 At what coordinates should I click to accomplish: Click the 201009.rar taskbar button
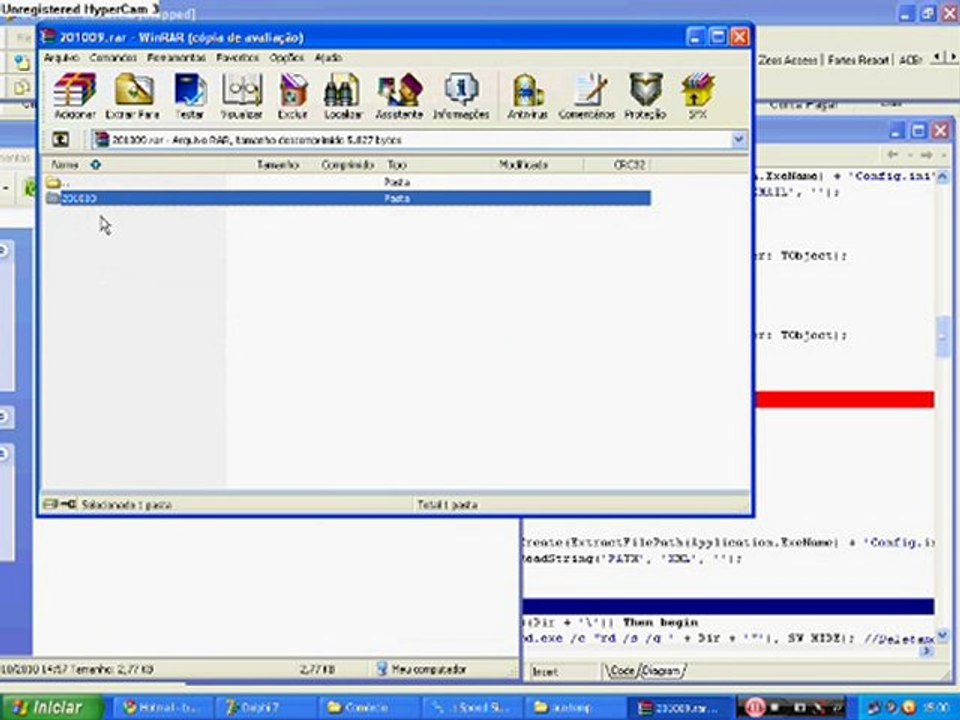[x=681, y=708]
